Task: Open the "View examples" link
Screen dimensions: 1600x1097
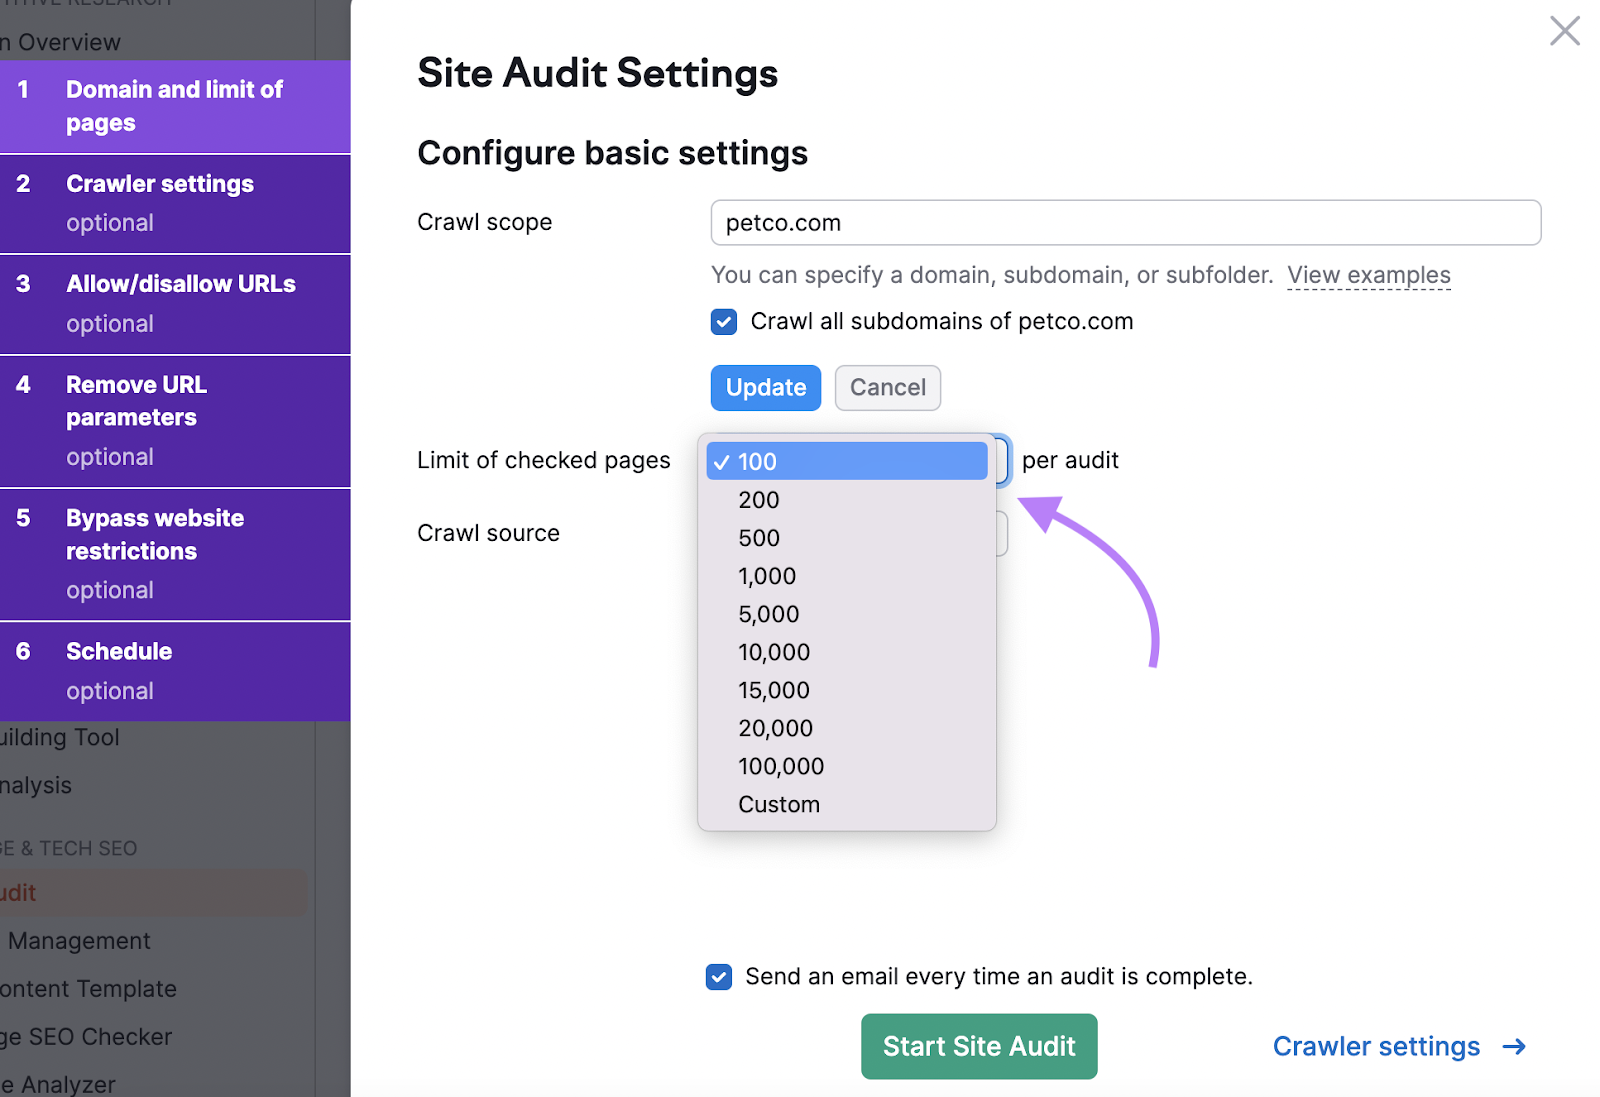Action: click(x=1369, y=274)
